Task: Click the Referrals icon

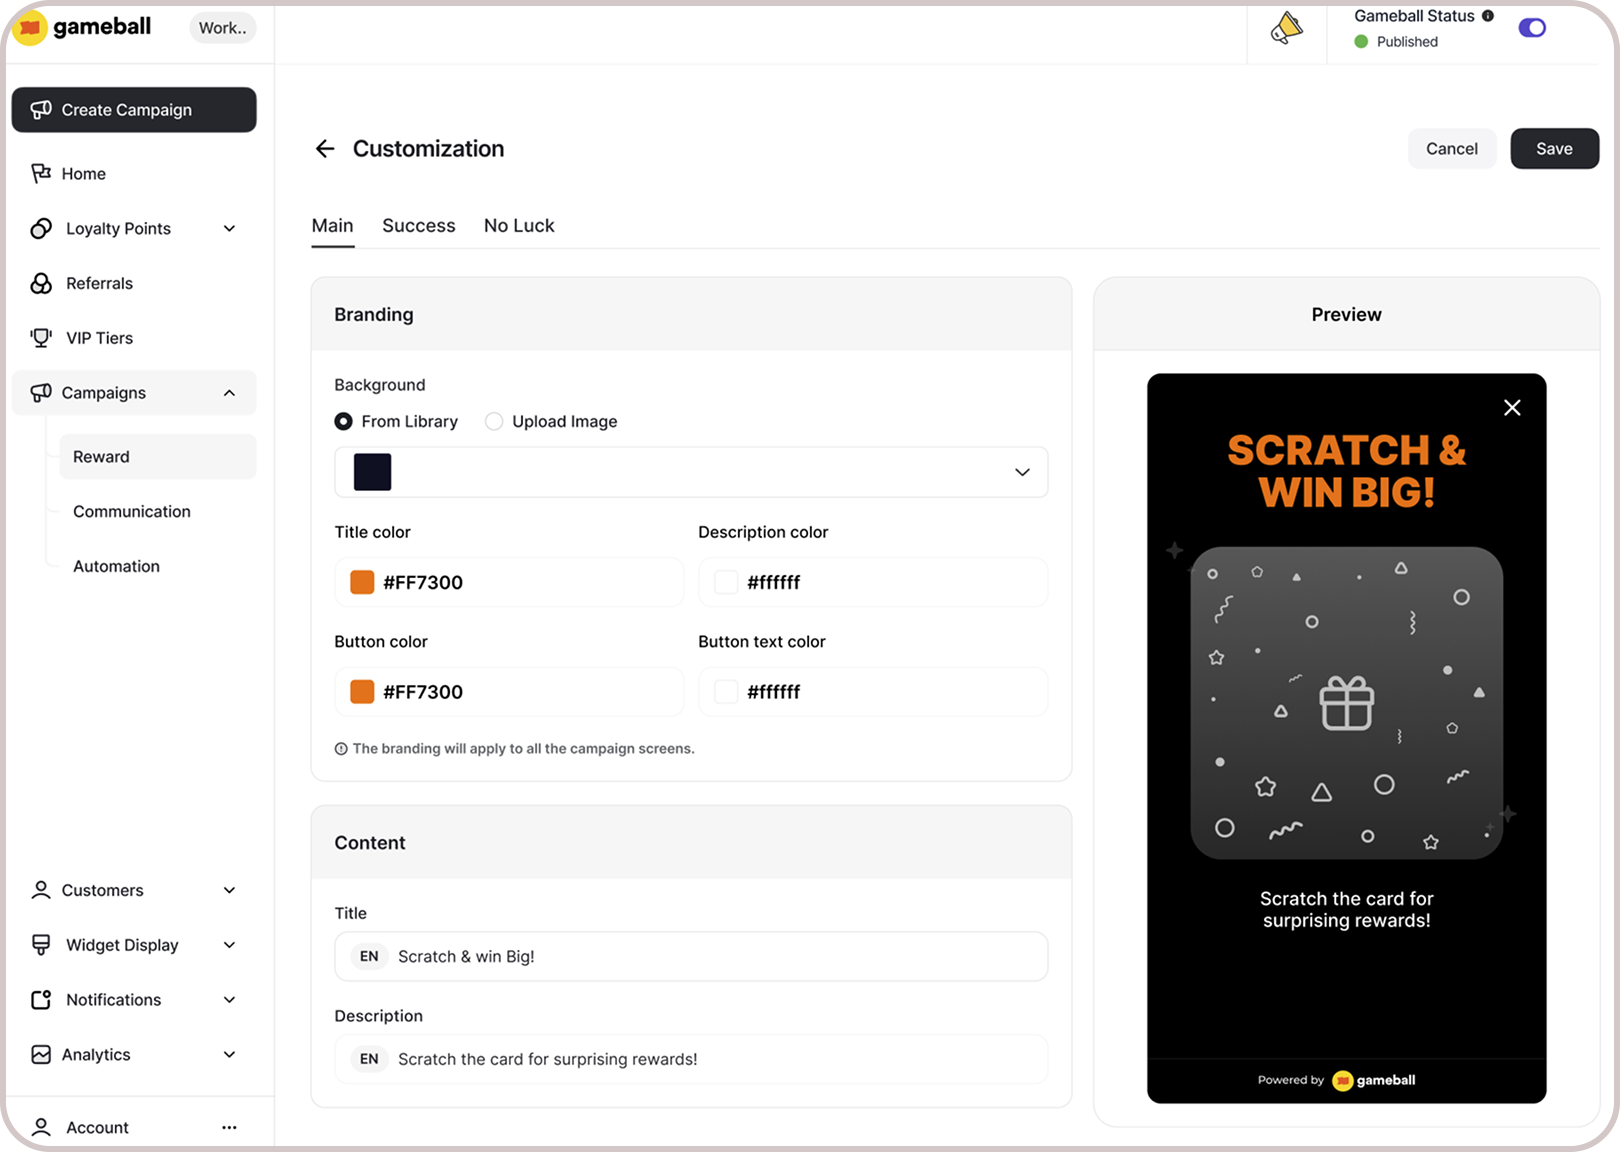Action: click(x=41, y=283)
